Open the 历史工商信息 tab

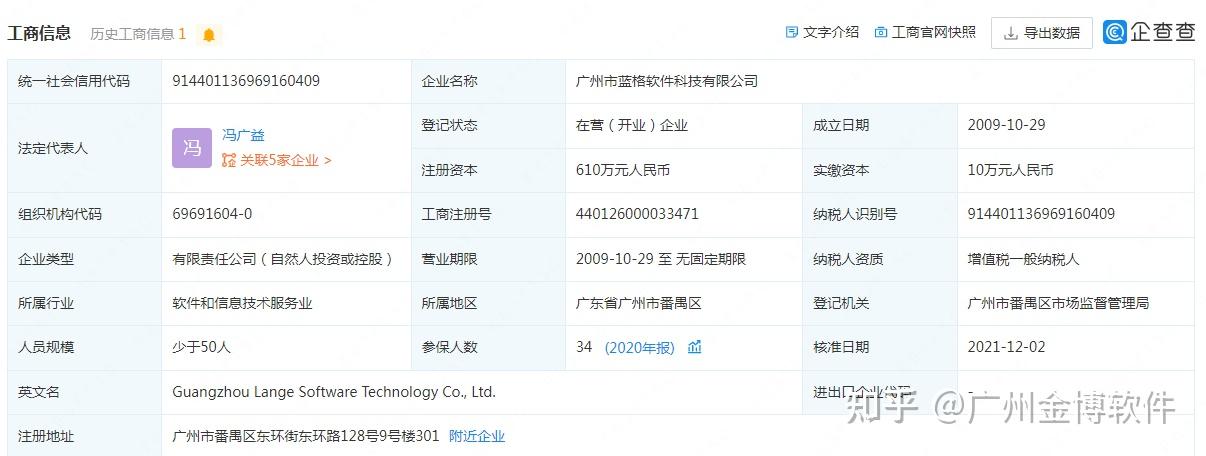click(138, 34)
